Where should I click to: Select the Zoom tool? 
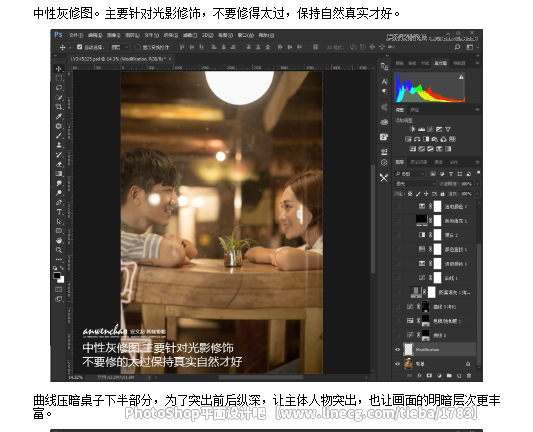click(59, 250)
